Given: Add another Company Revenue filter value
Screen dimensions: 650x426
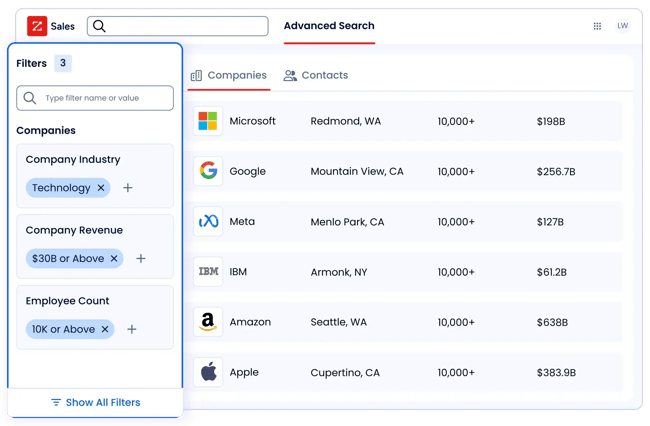Looking at the screenshot, I should pos(141,259).
